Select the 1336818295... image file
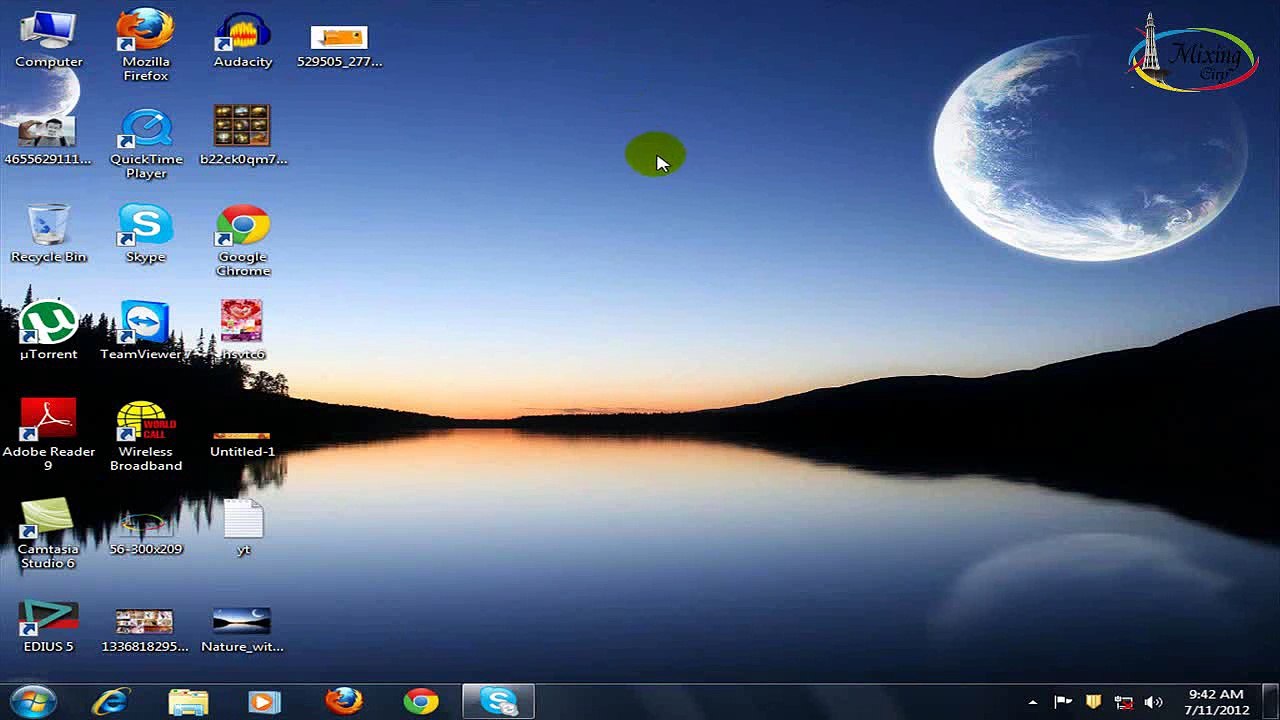 [145, 631]
